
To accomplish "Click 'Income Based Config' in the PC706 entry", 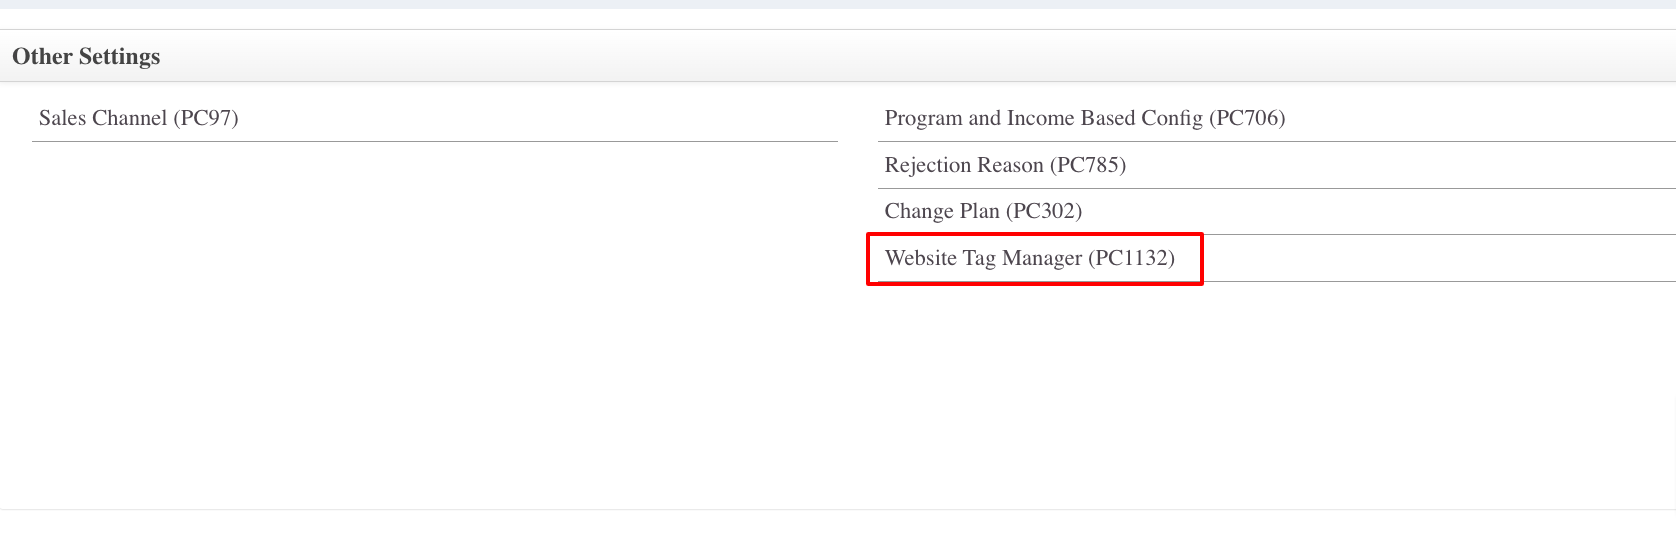I will click(x=1105, y=118).
